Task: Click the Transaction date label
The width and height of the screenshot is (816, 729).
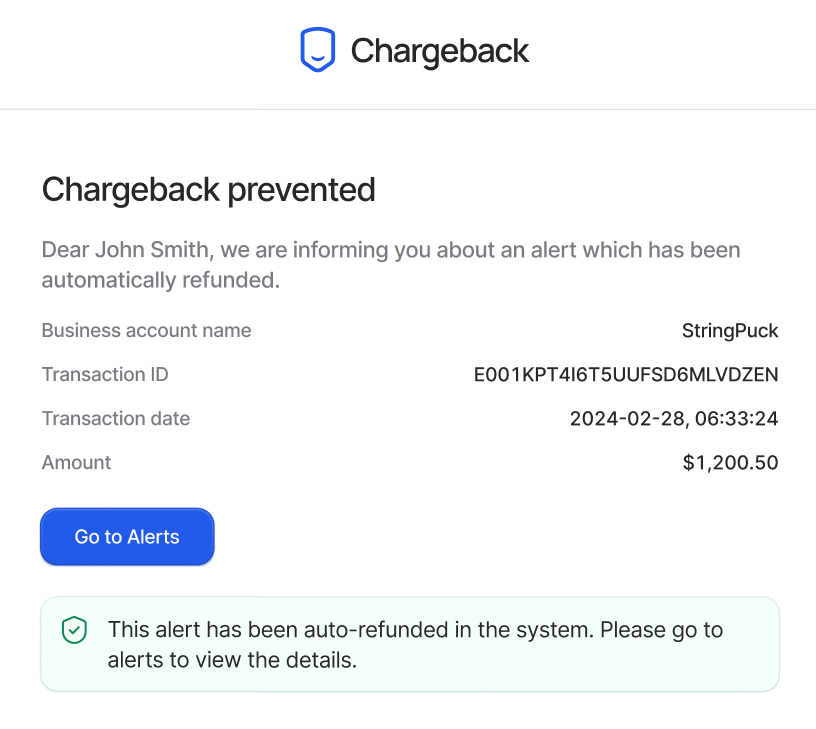Action: pos(116,418)
